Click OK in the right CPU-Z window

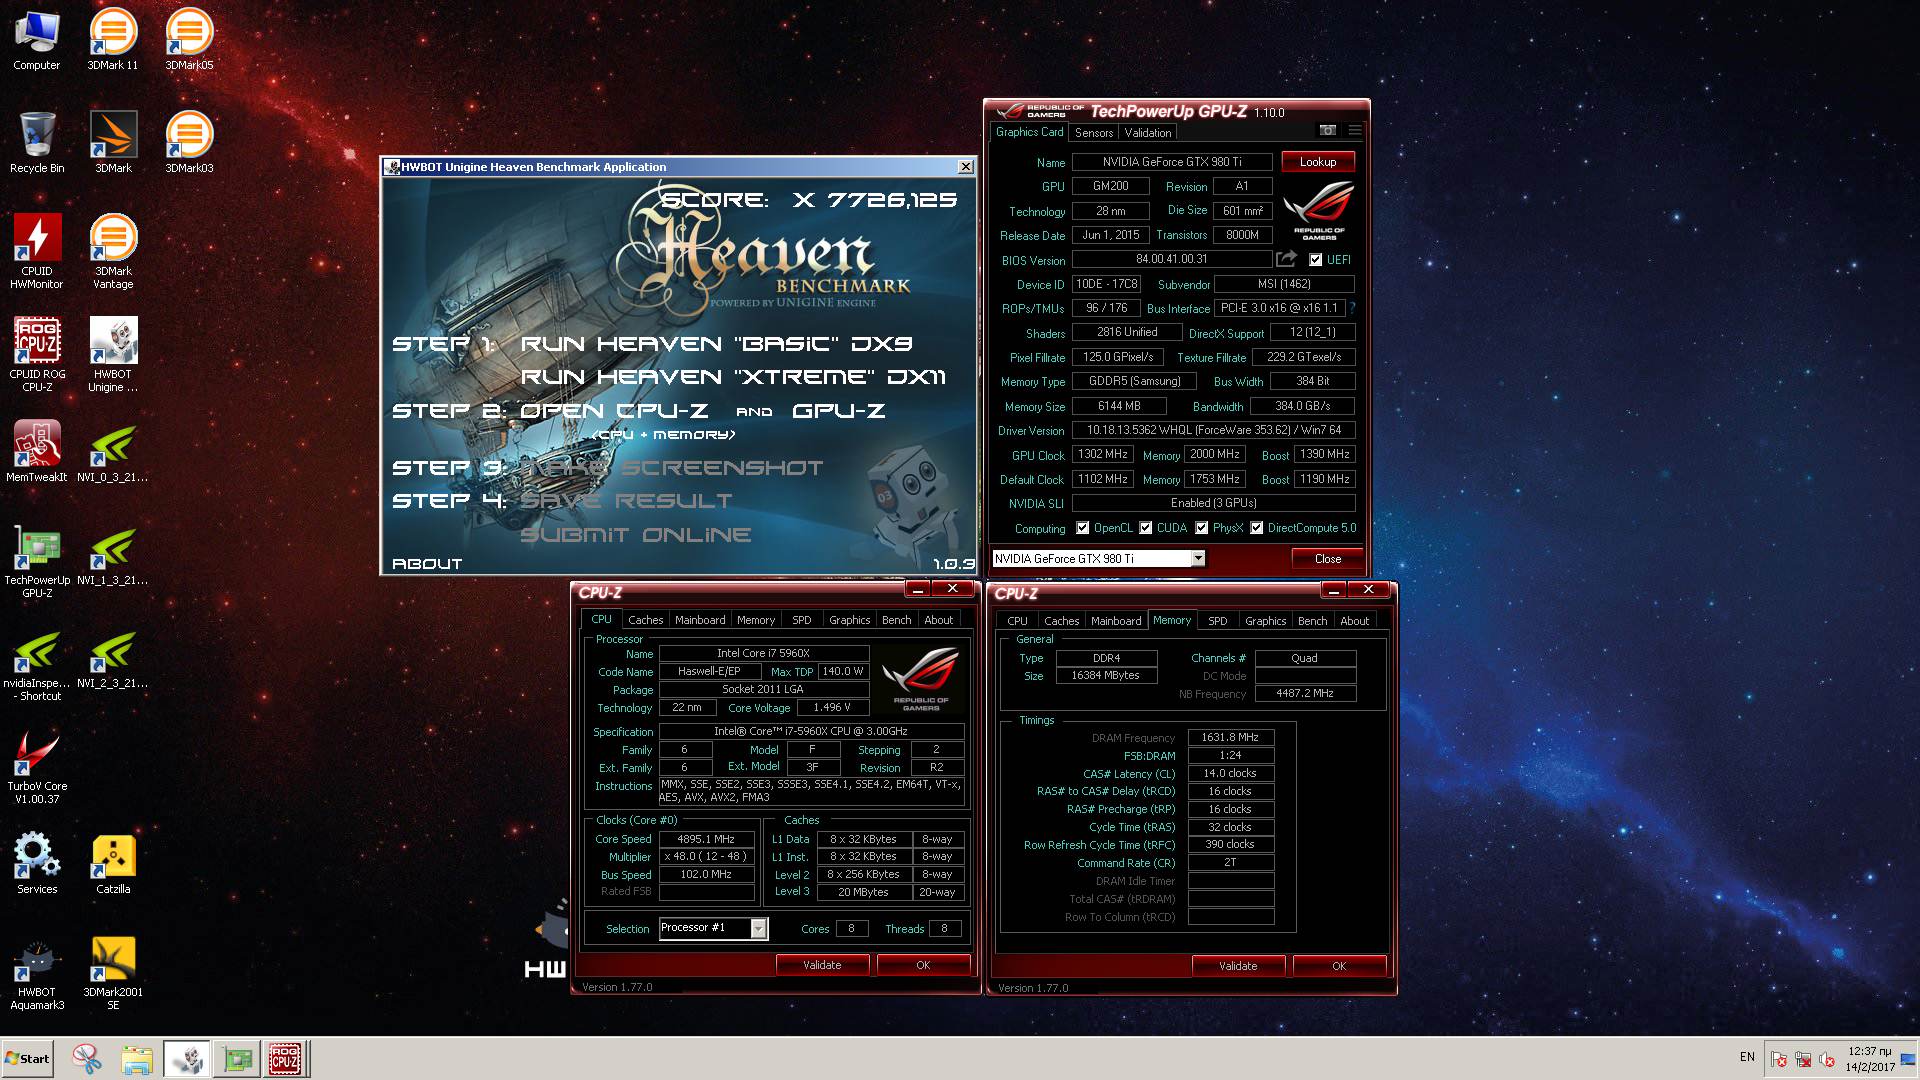[x=1339, y=966]
